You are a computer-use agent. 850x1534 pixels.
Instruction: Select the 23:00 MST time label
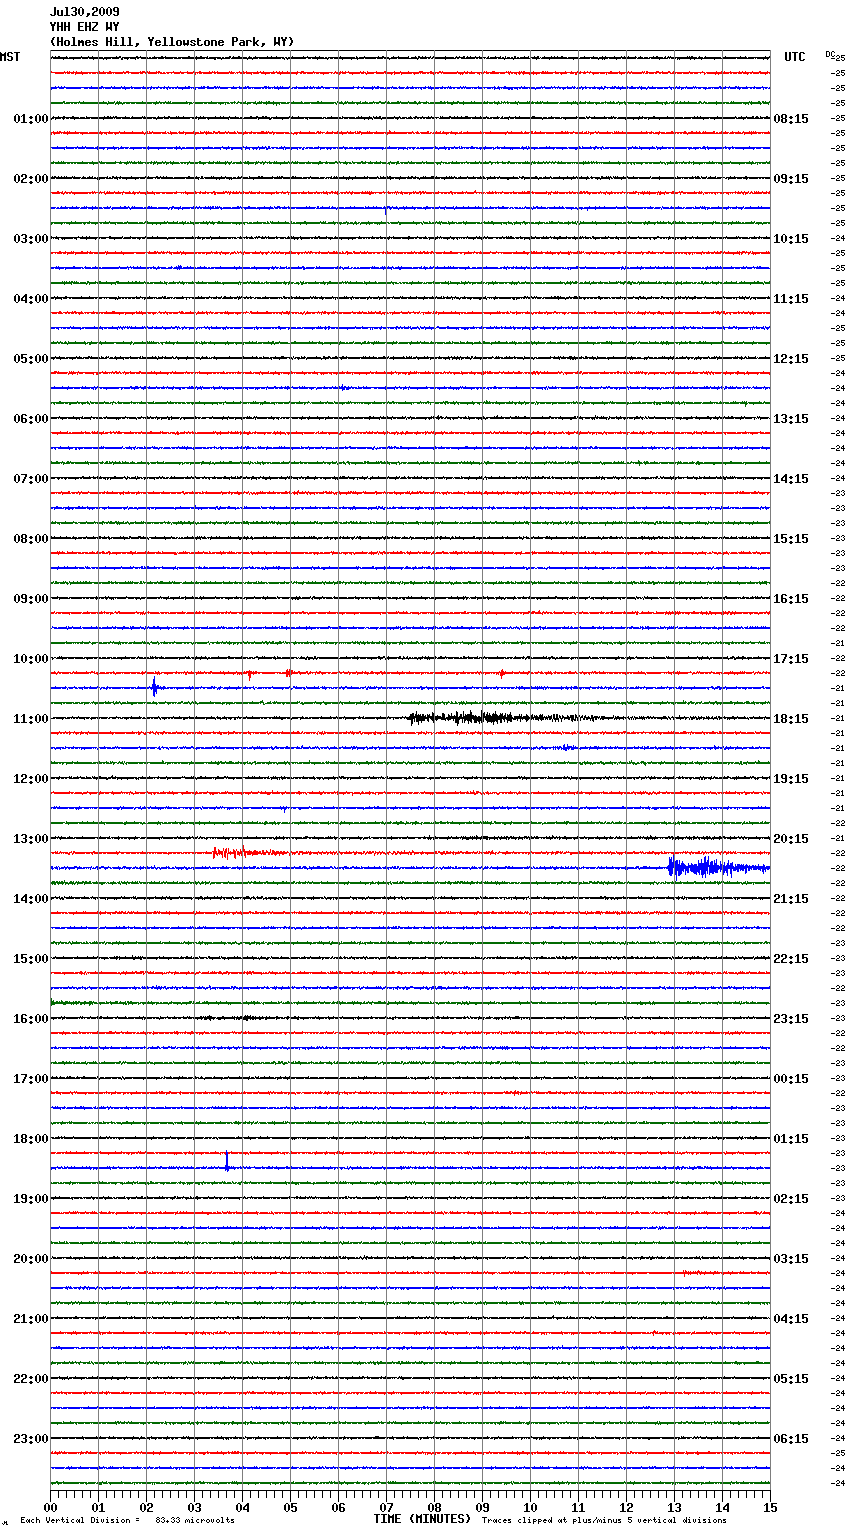pyautogui.click(x=31, y=1439)
